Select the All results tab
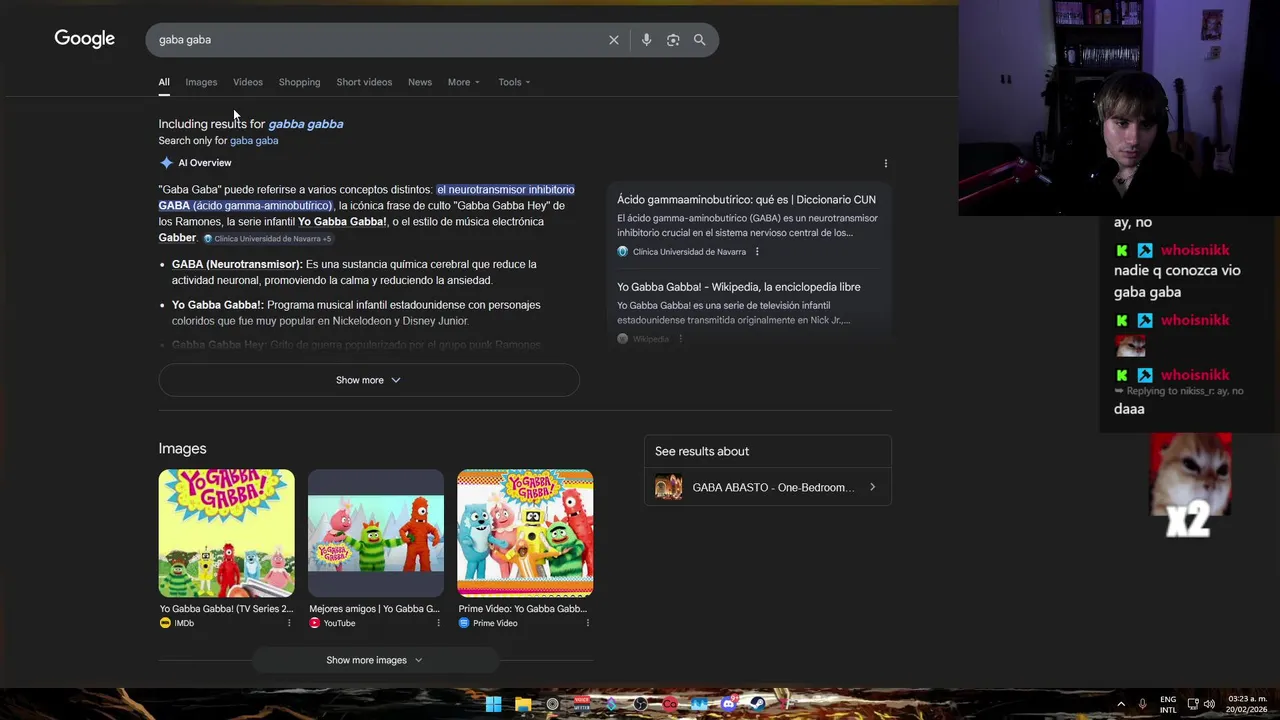The height and width of the screenshot is (720, 1280). pyautogui.click(x=164, y=82)
